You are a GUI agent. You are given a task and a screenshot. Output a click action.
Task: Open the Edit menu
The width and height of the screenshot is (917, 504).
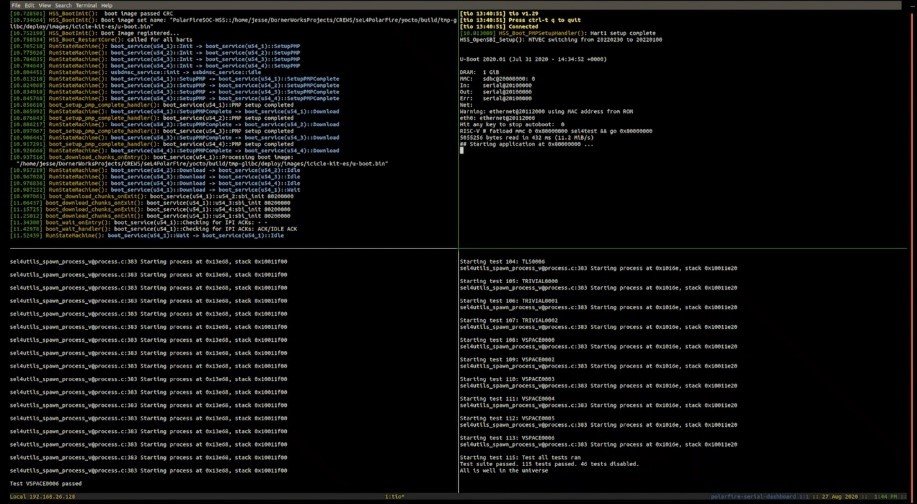click(x=29, y=5)
